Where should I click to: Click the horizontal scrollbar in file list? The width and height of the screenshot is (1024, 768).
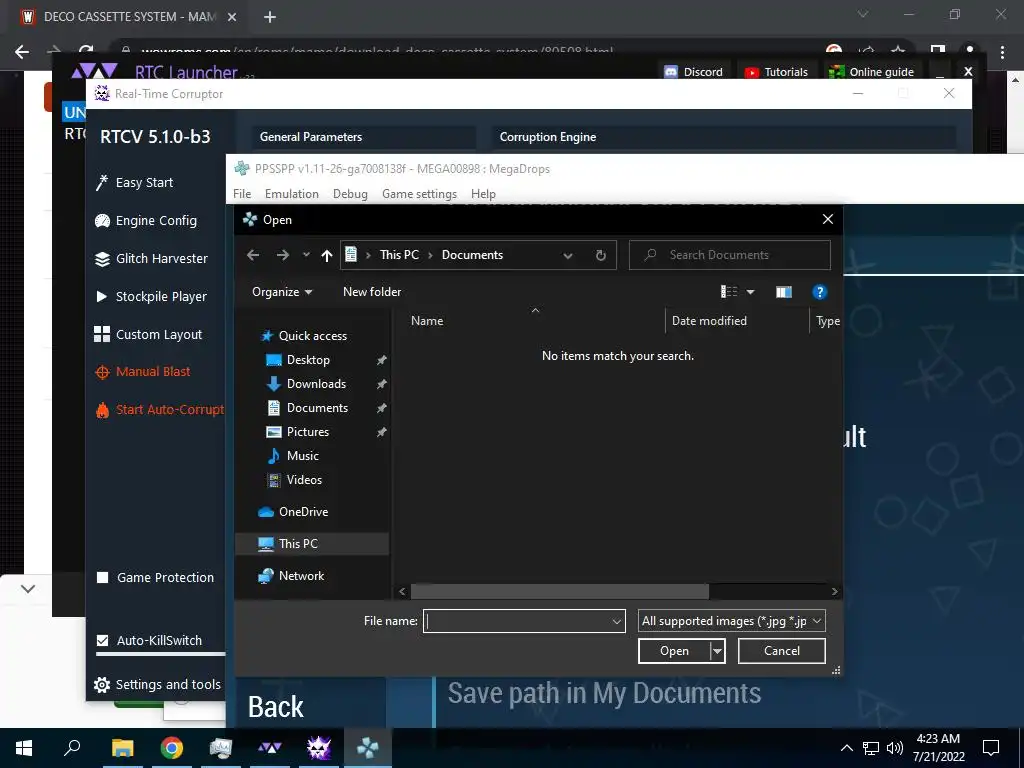coord(560,592)
